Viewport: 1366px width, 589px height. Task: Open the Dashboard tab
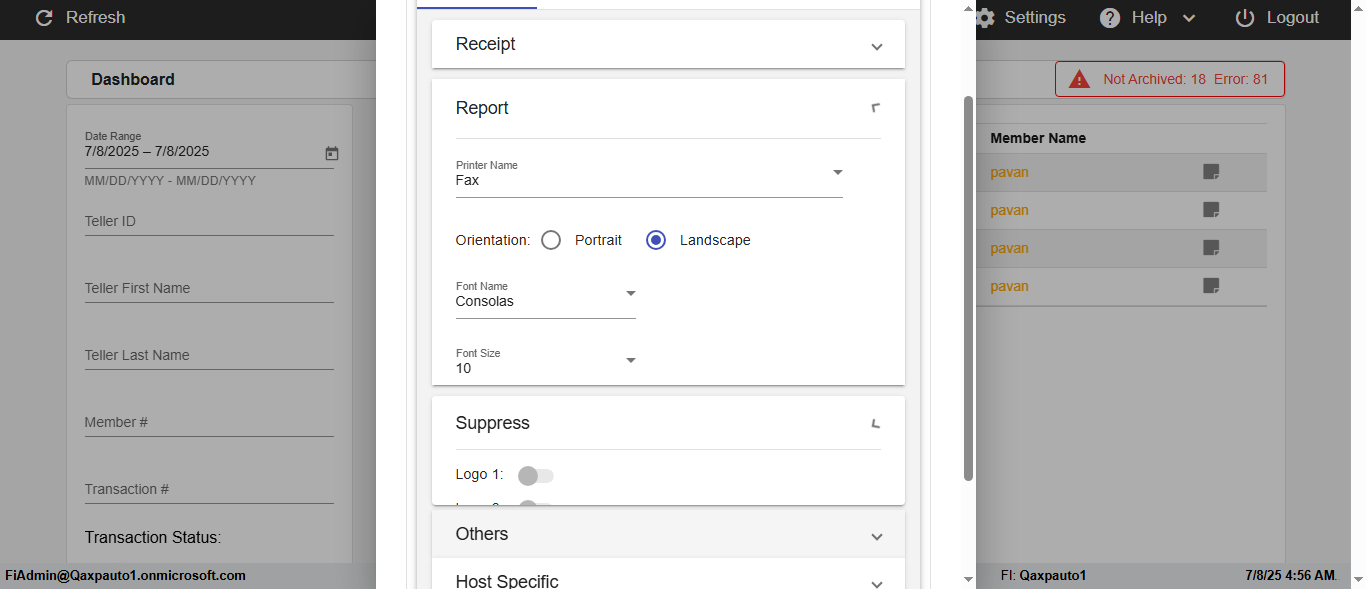[133, 79]
